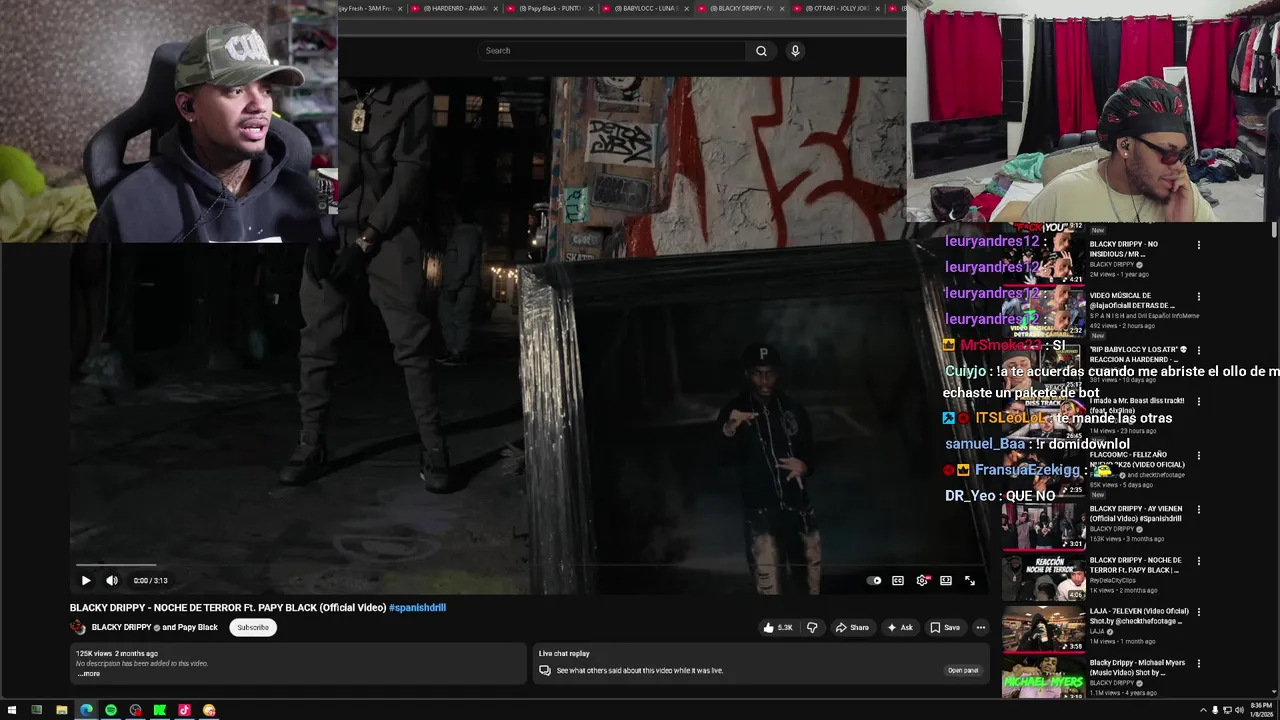Open options for Mr. Beast diss track video
Screen dimensions: 1280x720
(1198, 402)
